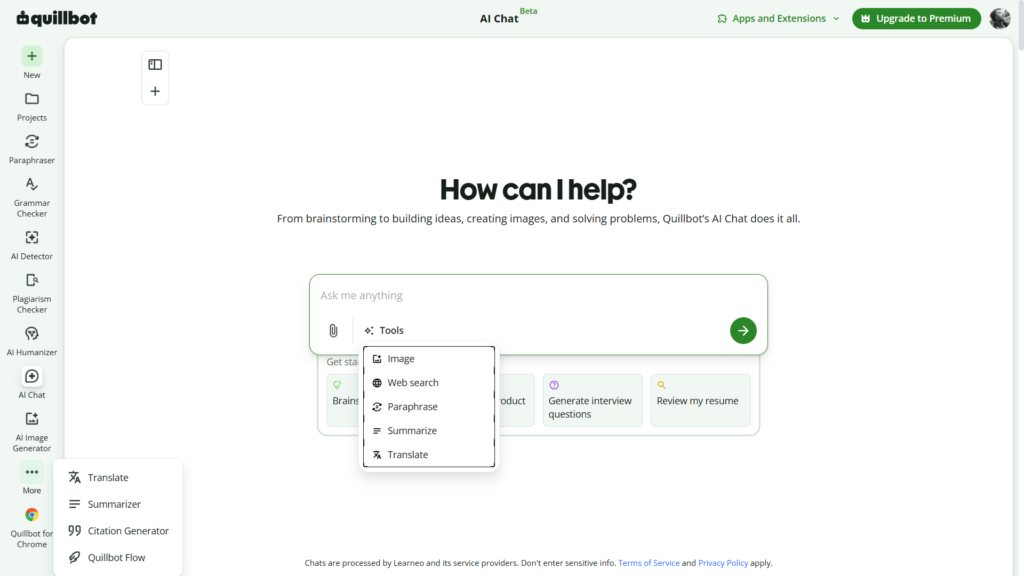The height and width of the screenshot is (576, 1024).
Task: Click the AI Chat Beta title
Action: (x=508, y=16)
